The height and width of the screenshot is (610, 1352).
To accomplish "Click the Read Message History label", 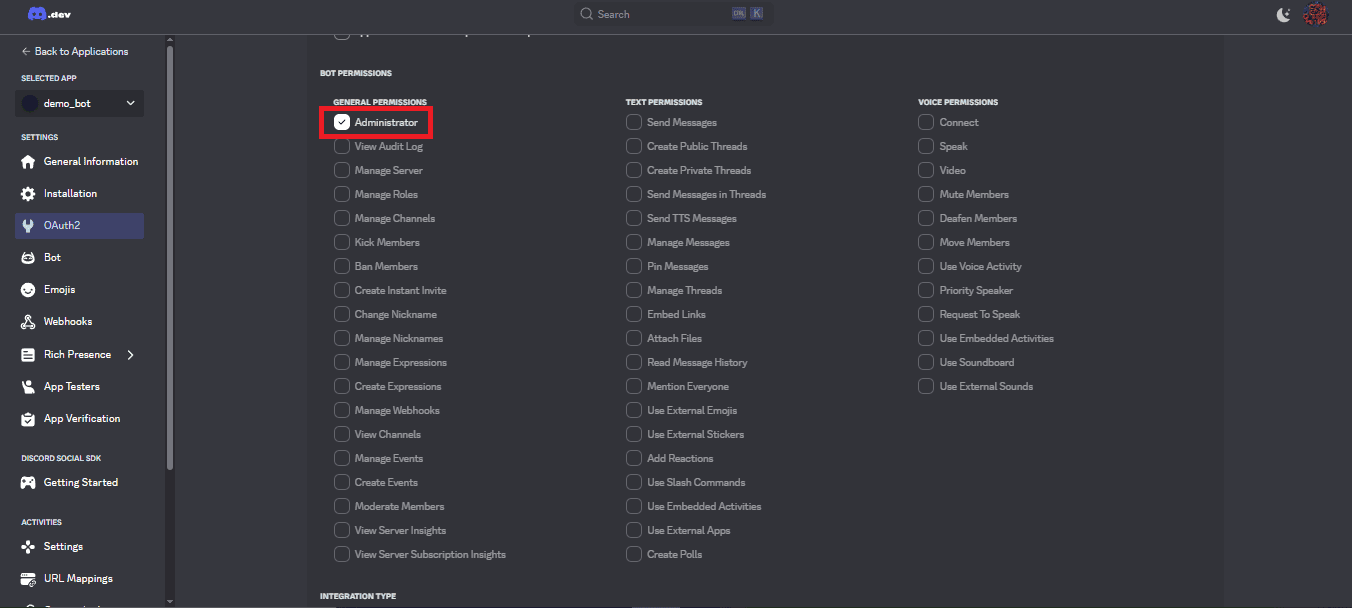I will 697,363.
